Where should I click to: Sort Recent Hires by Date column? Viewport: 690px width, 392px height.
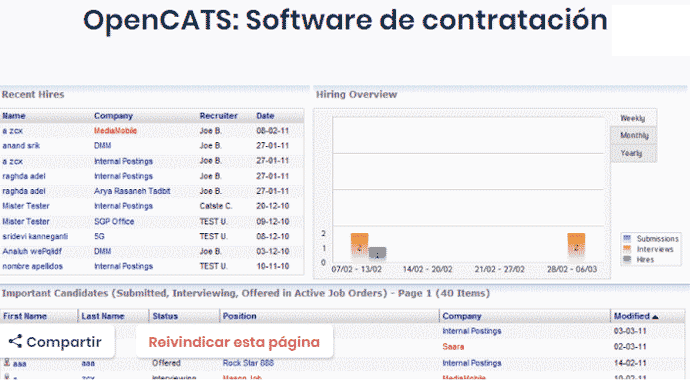[x=265, y=116]
